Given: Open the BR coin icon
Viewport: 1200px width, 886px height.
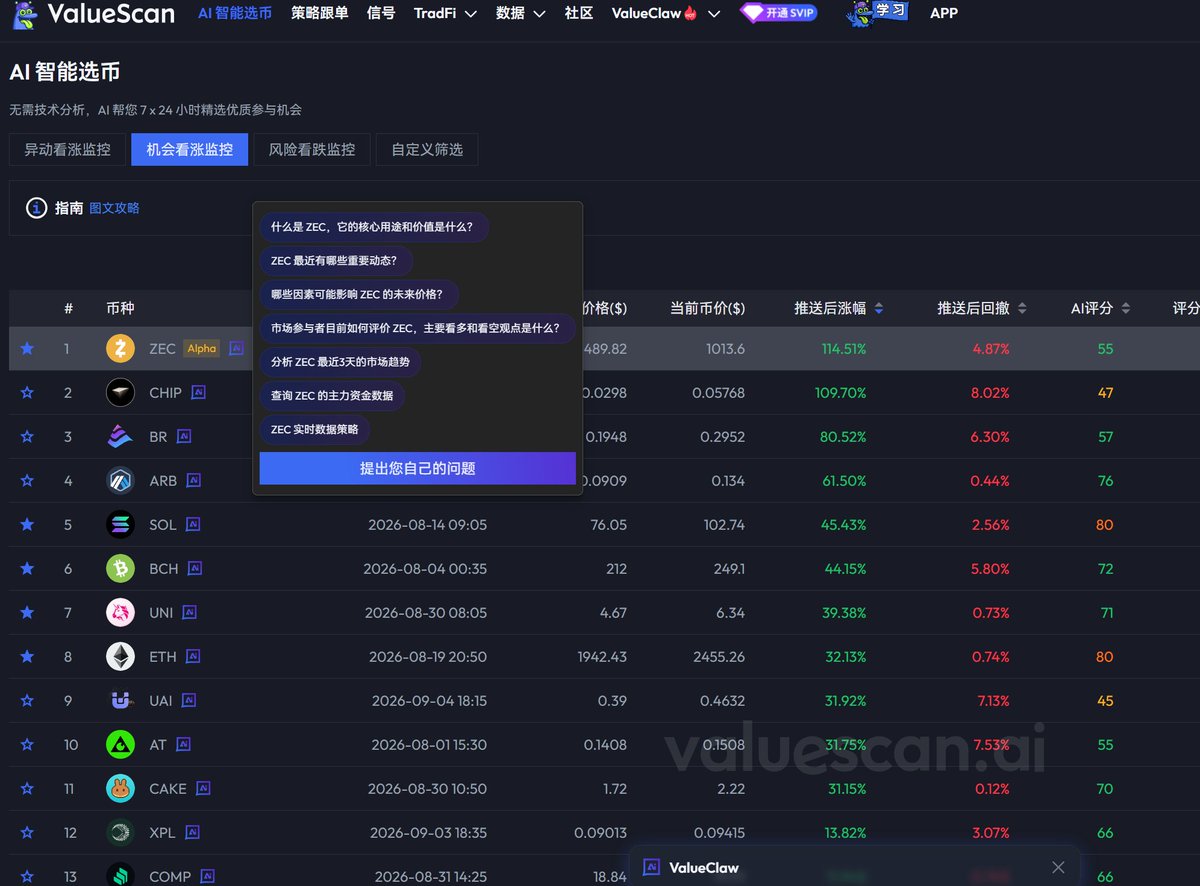Looking at the screenshot, I should (x=120, y=437).
